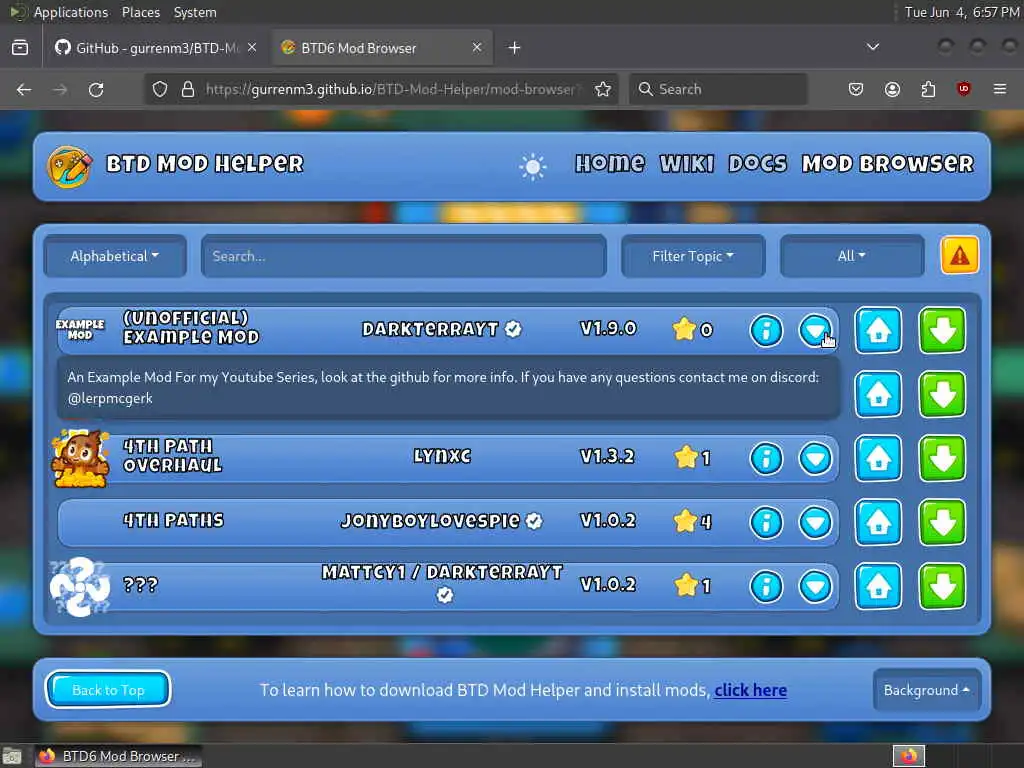Focus the mod Search field

pos(404,256)
